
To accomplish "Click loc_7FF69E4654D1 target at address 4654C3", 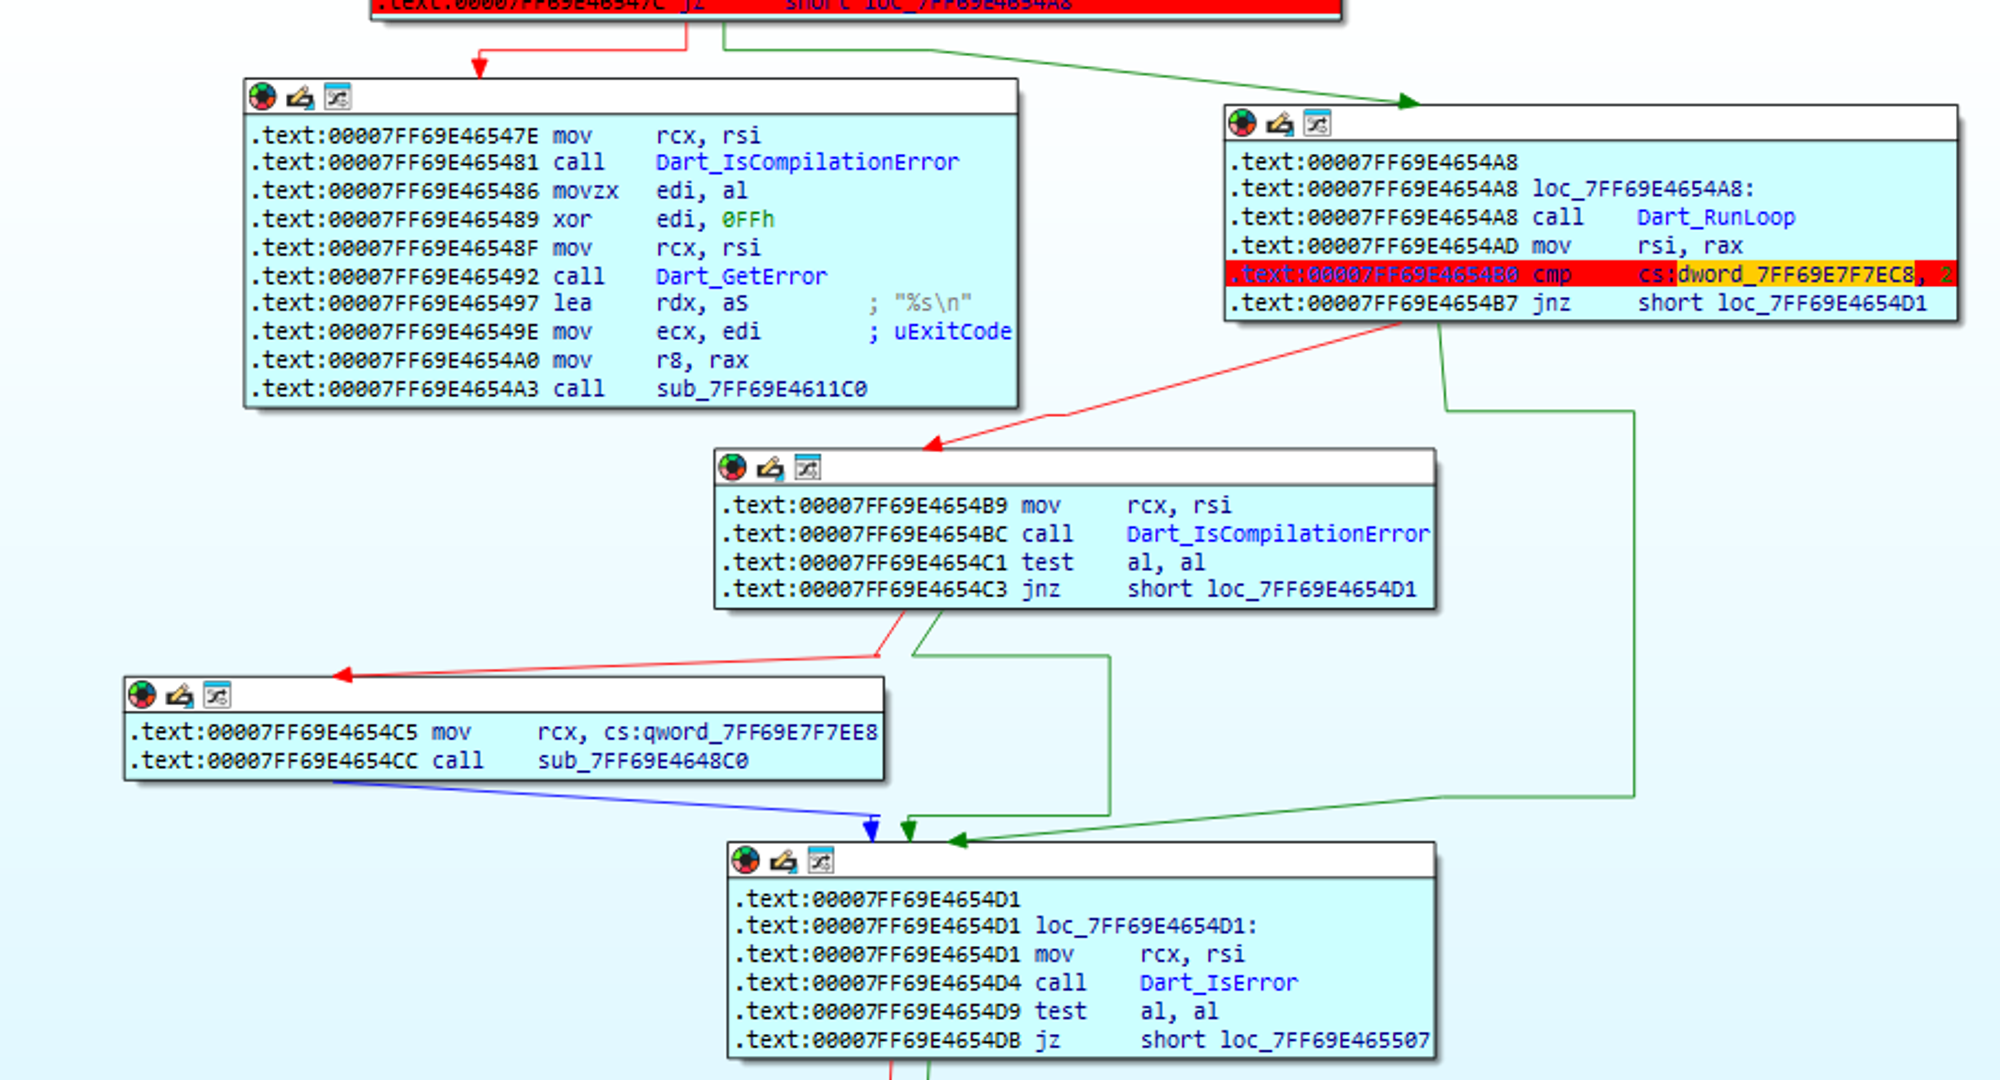I will 1311,589.
